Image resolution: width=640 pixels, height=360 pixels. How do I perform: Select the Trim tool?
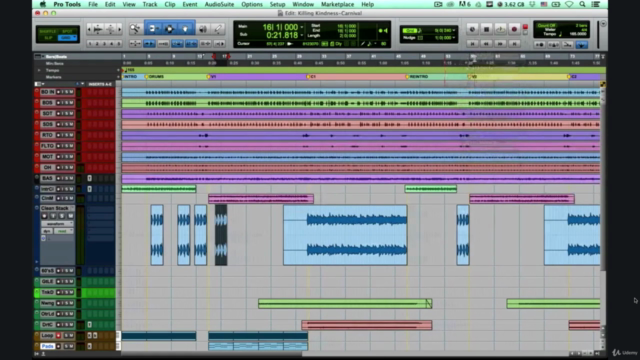tap(153, 29)
